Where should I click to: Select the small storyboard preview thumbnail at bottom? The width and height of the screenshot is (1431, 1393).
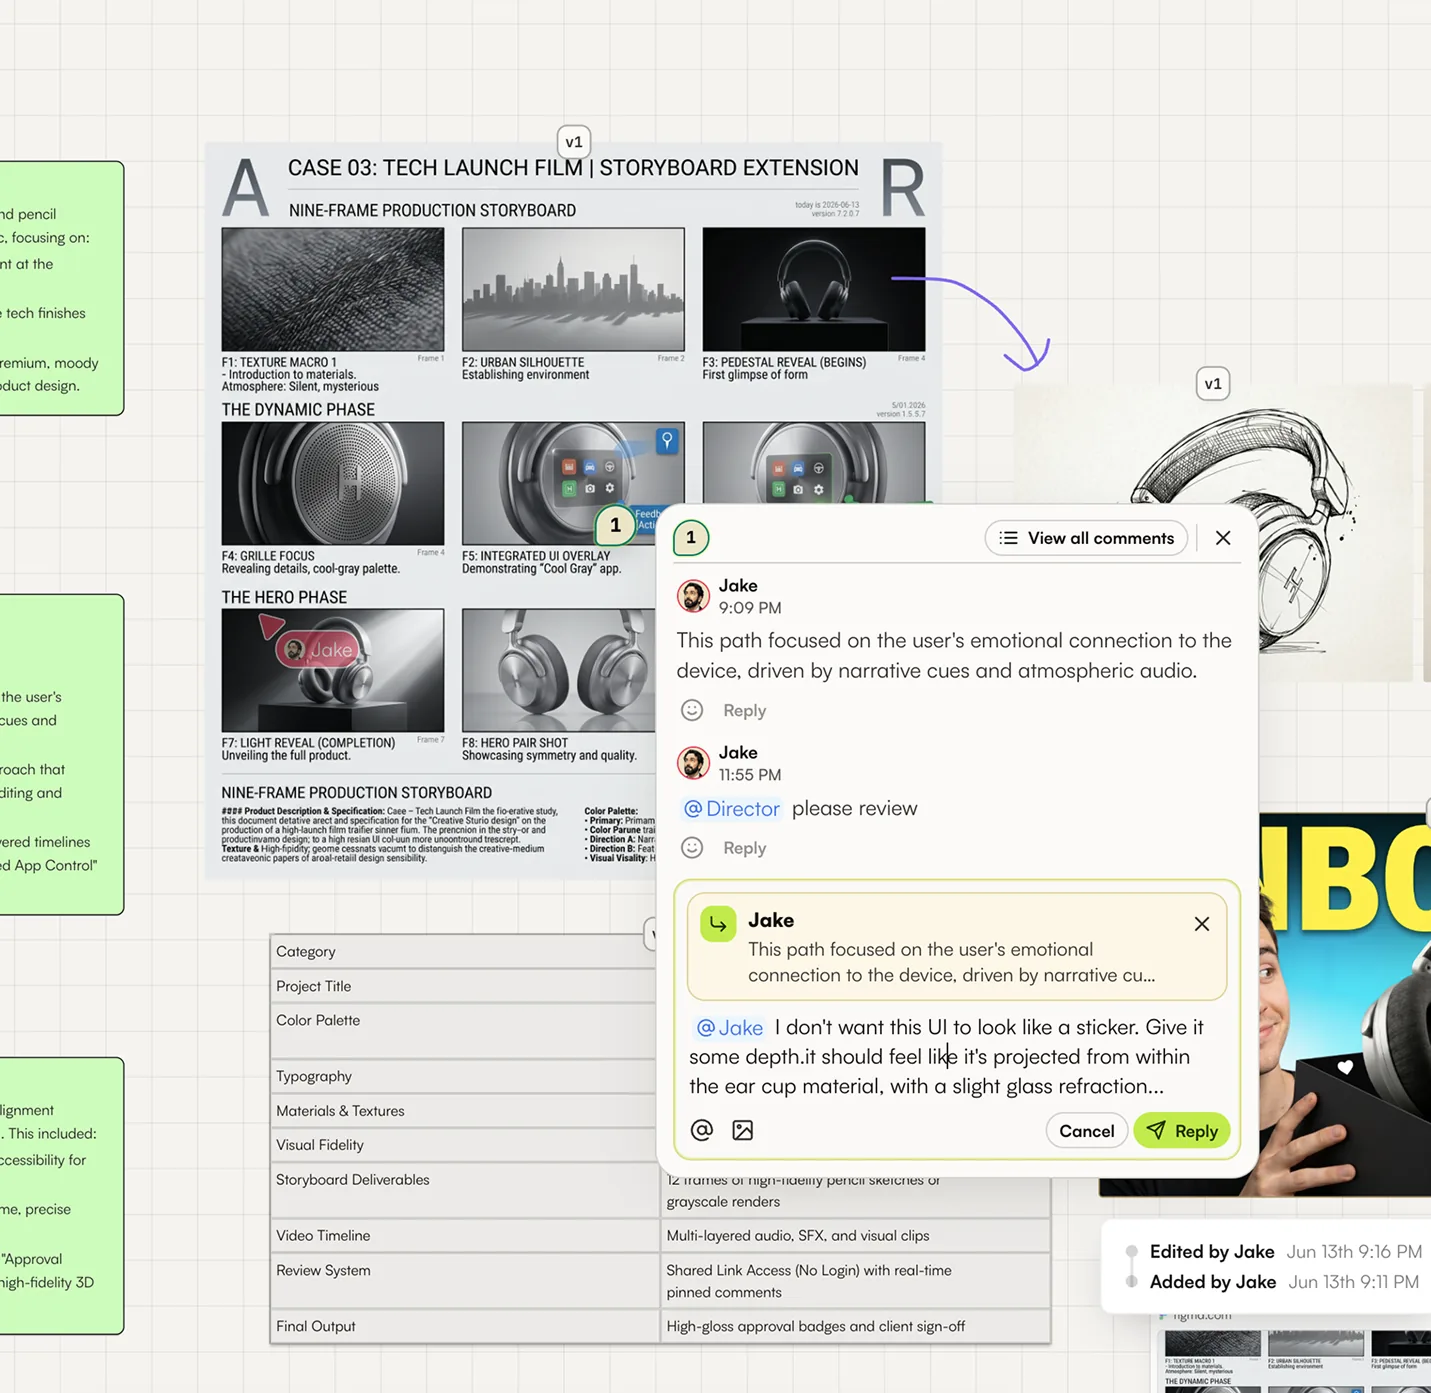(x=1297, y=1360)
